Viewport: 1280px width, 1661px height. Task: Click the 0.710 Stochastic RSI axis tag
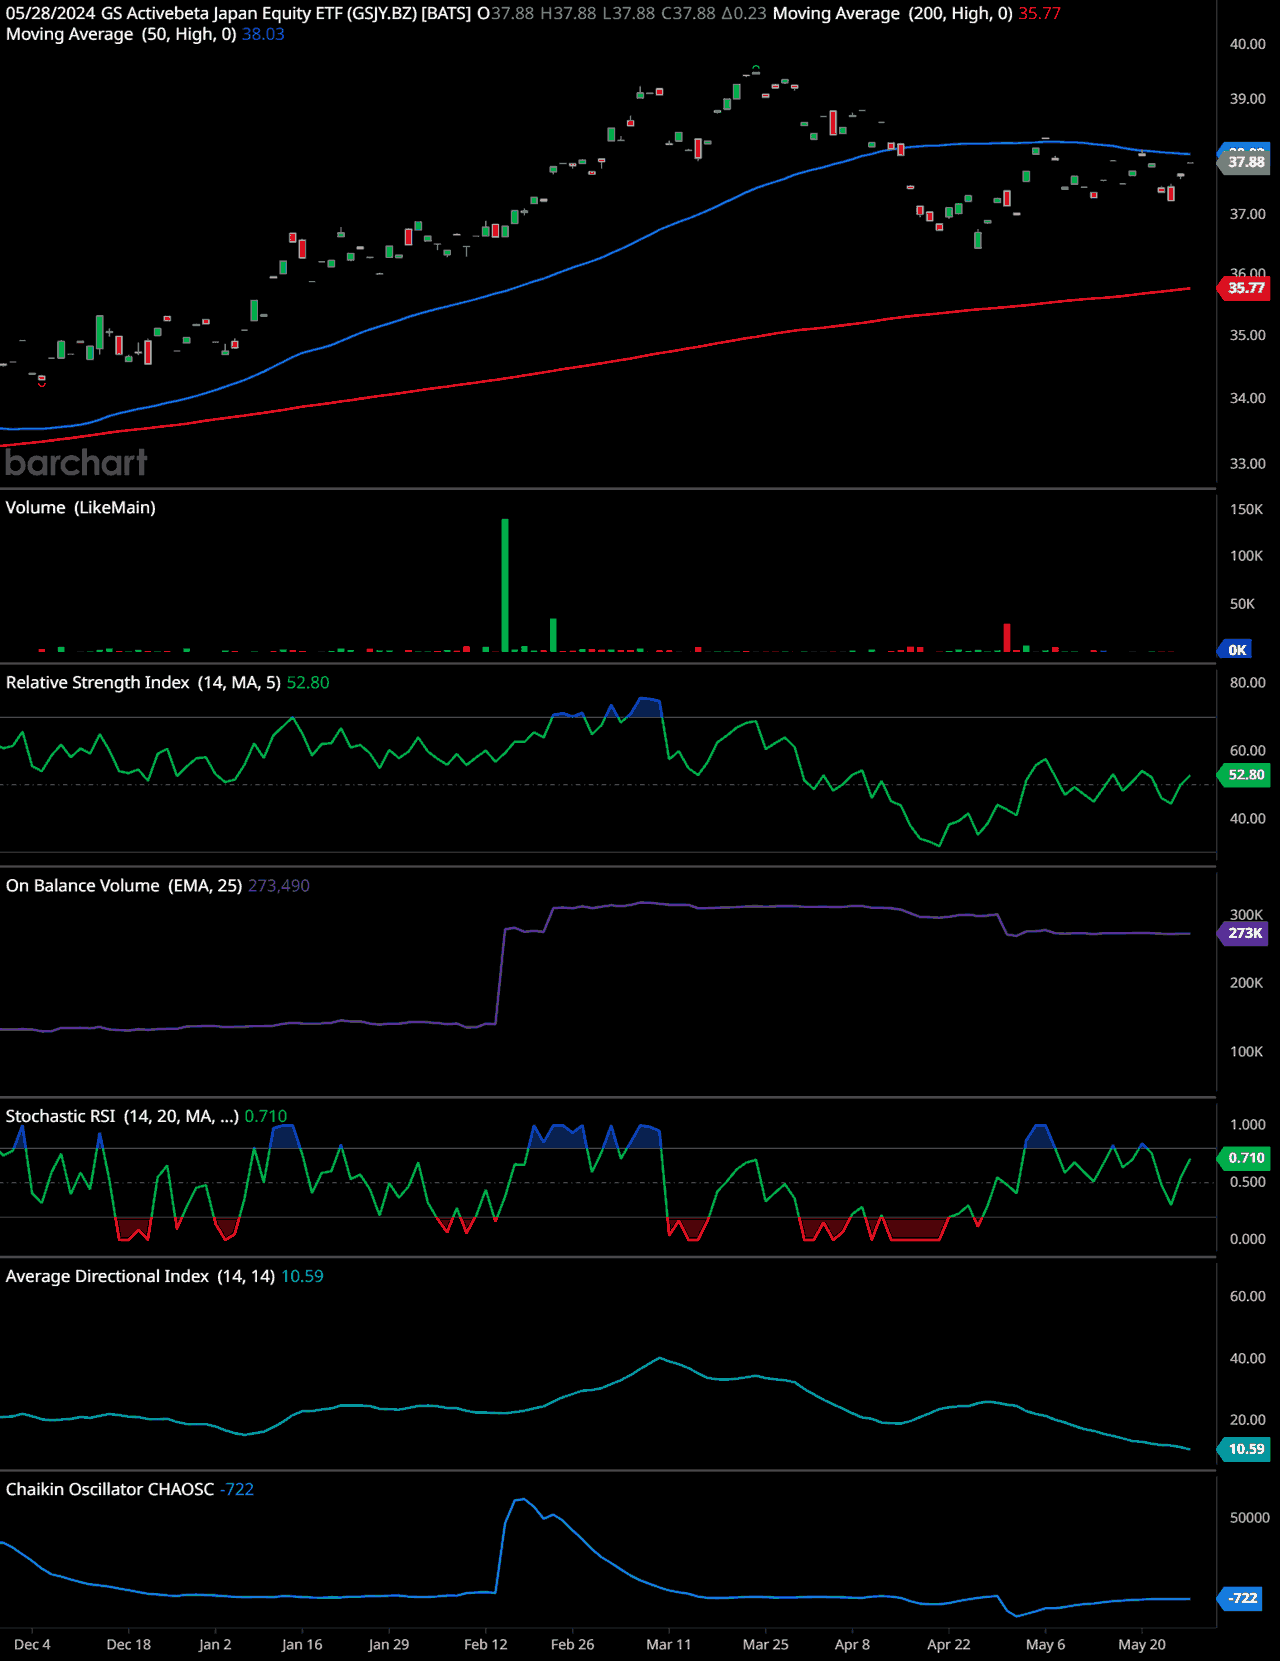pyautogui.click(x=1245, y=1158)
